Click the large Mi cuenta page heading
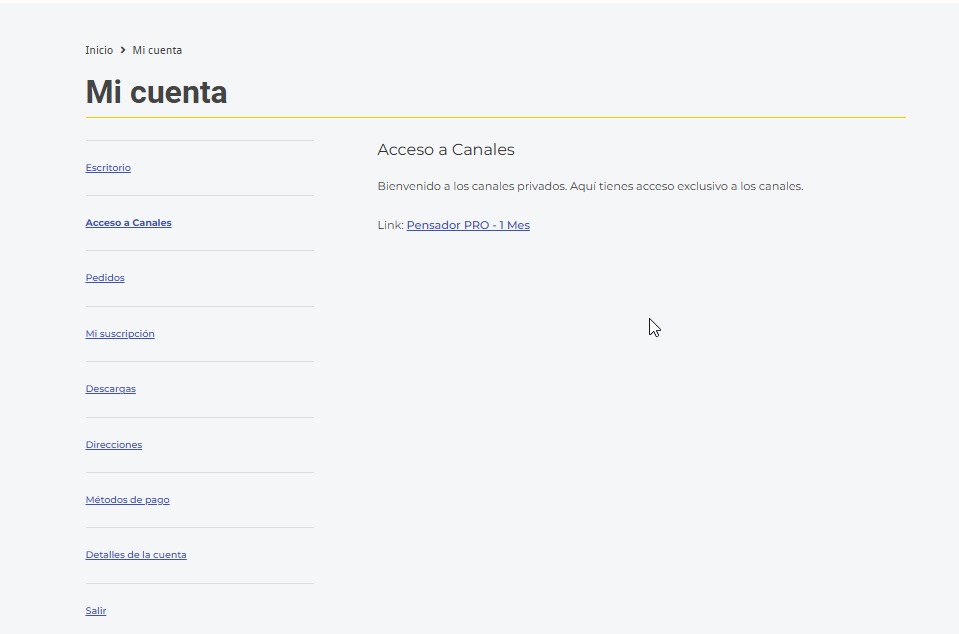This screenshot has width=959, height=634. point(156,93)
